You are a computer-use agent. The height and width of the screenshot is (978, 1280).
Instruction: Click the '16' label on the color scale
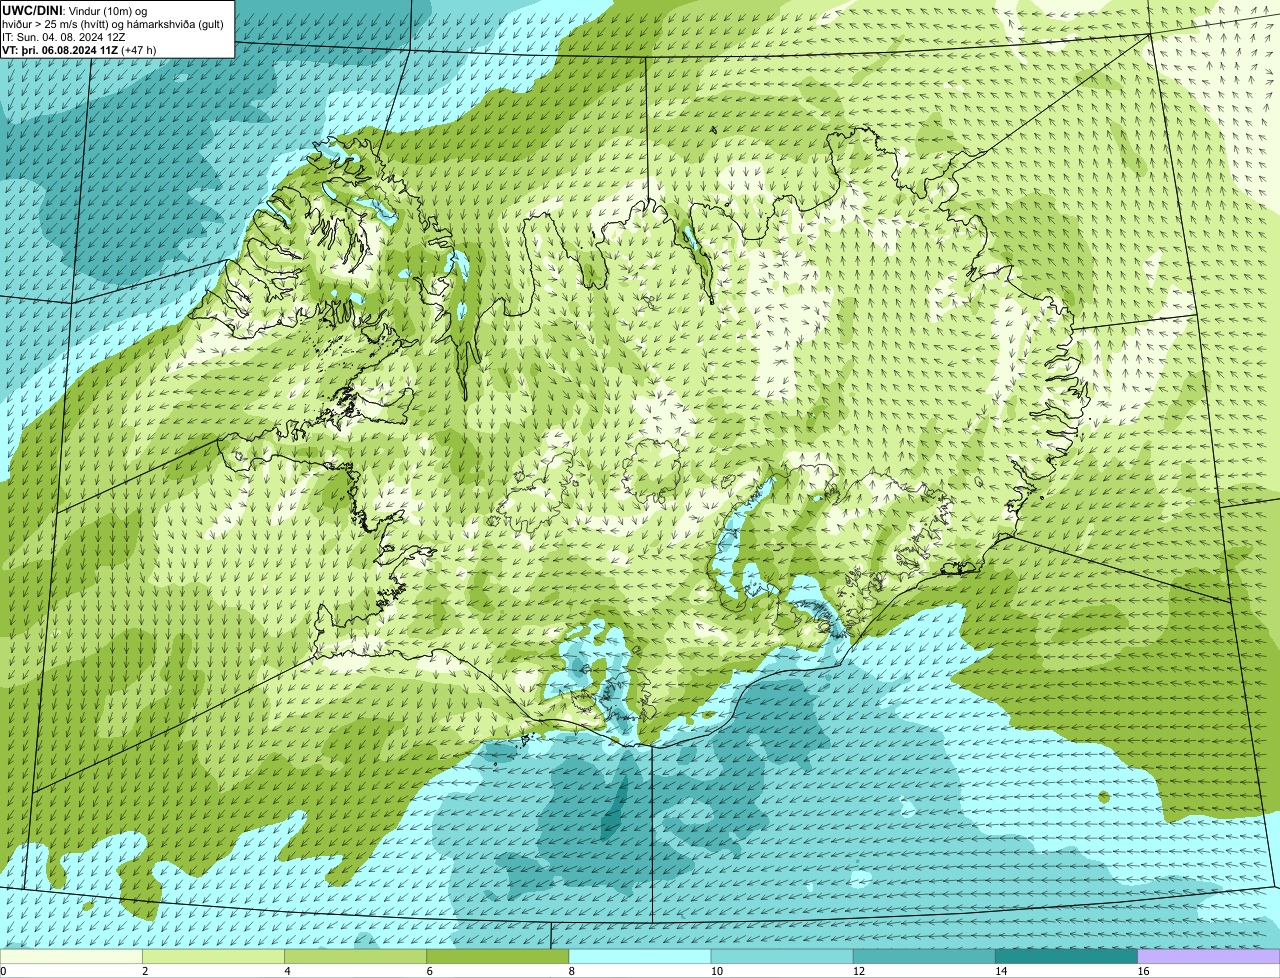click(1142, 971)
